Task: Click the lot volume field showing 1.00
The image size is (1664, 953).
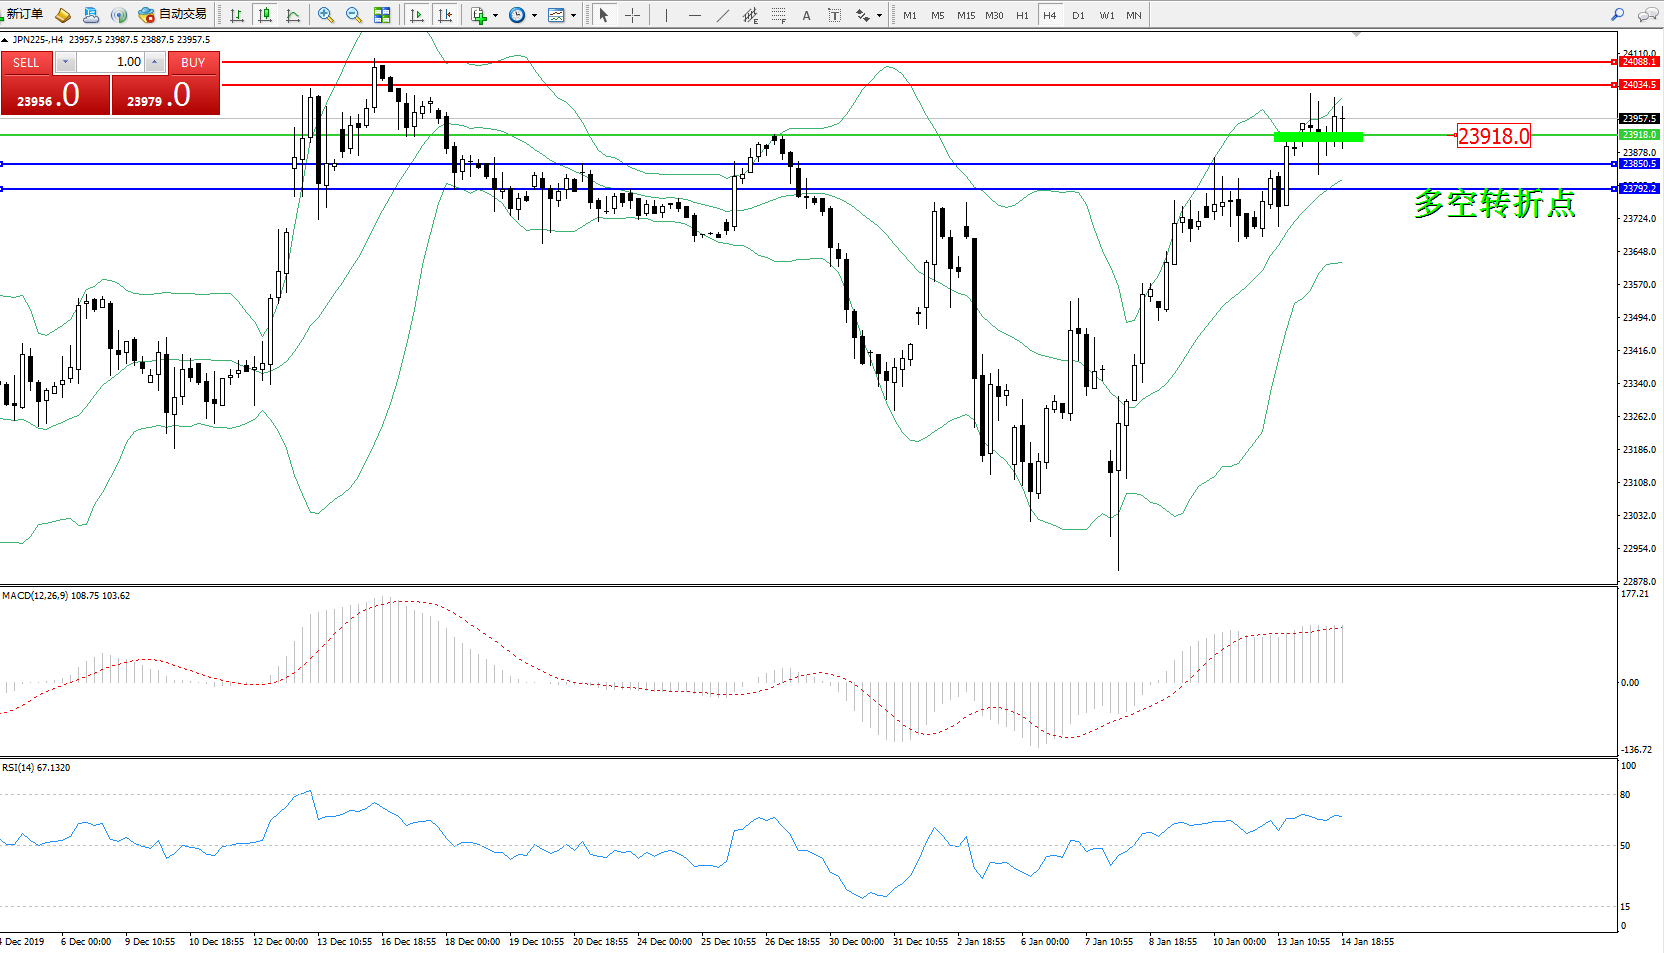Action: pos(111,62)
